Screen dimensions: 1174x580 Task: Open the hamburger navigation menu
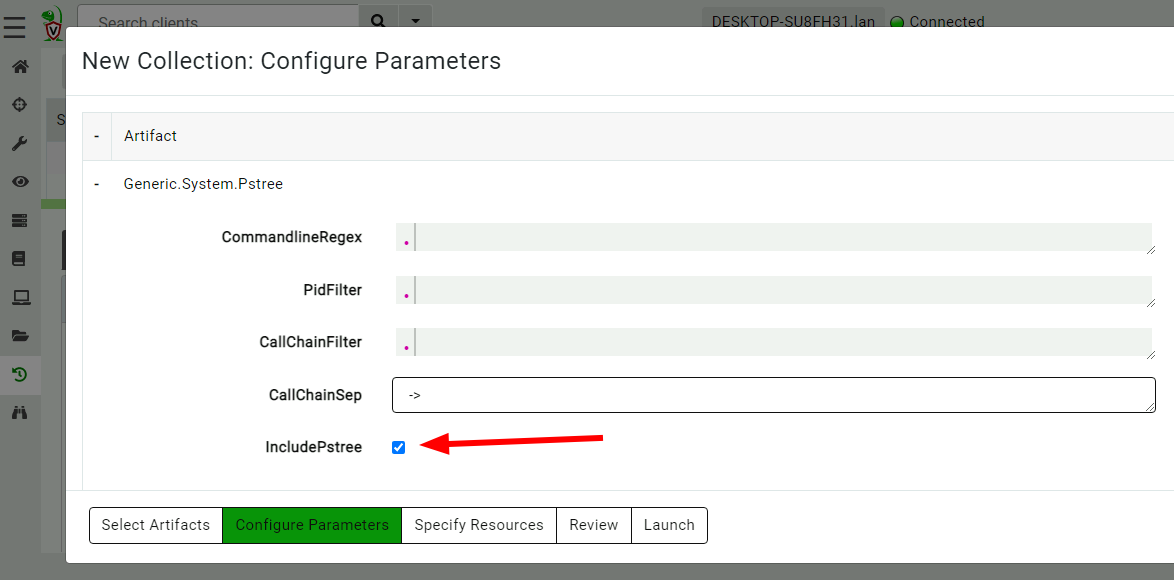pyautogui.click(x=14, y=27)
